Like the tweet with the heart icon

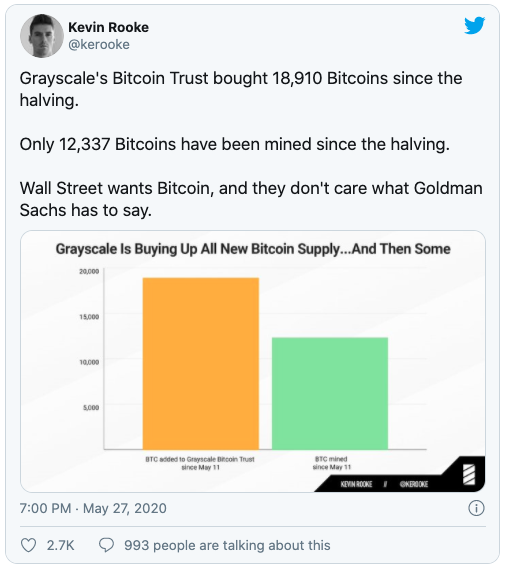click(x=28, y=545)
